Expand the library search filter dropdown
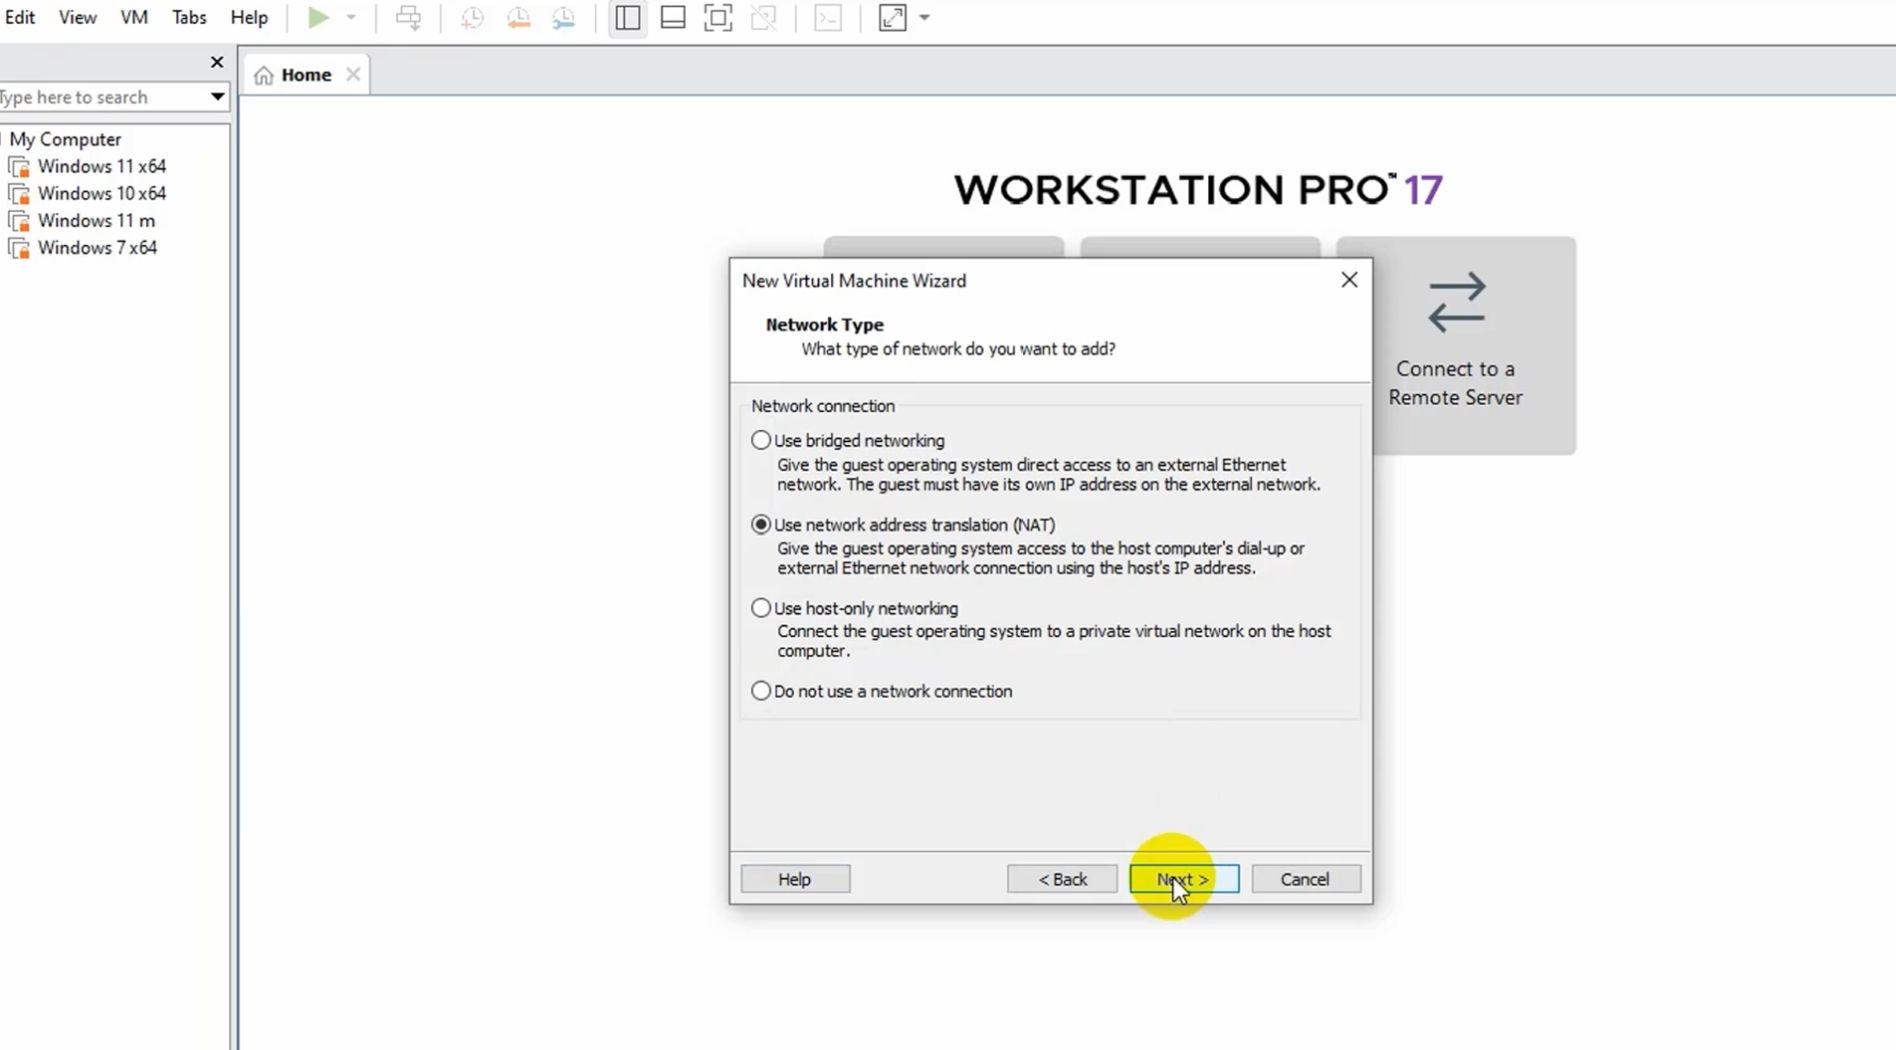 tap(217, 97)
